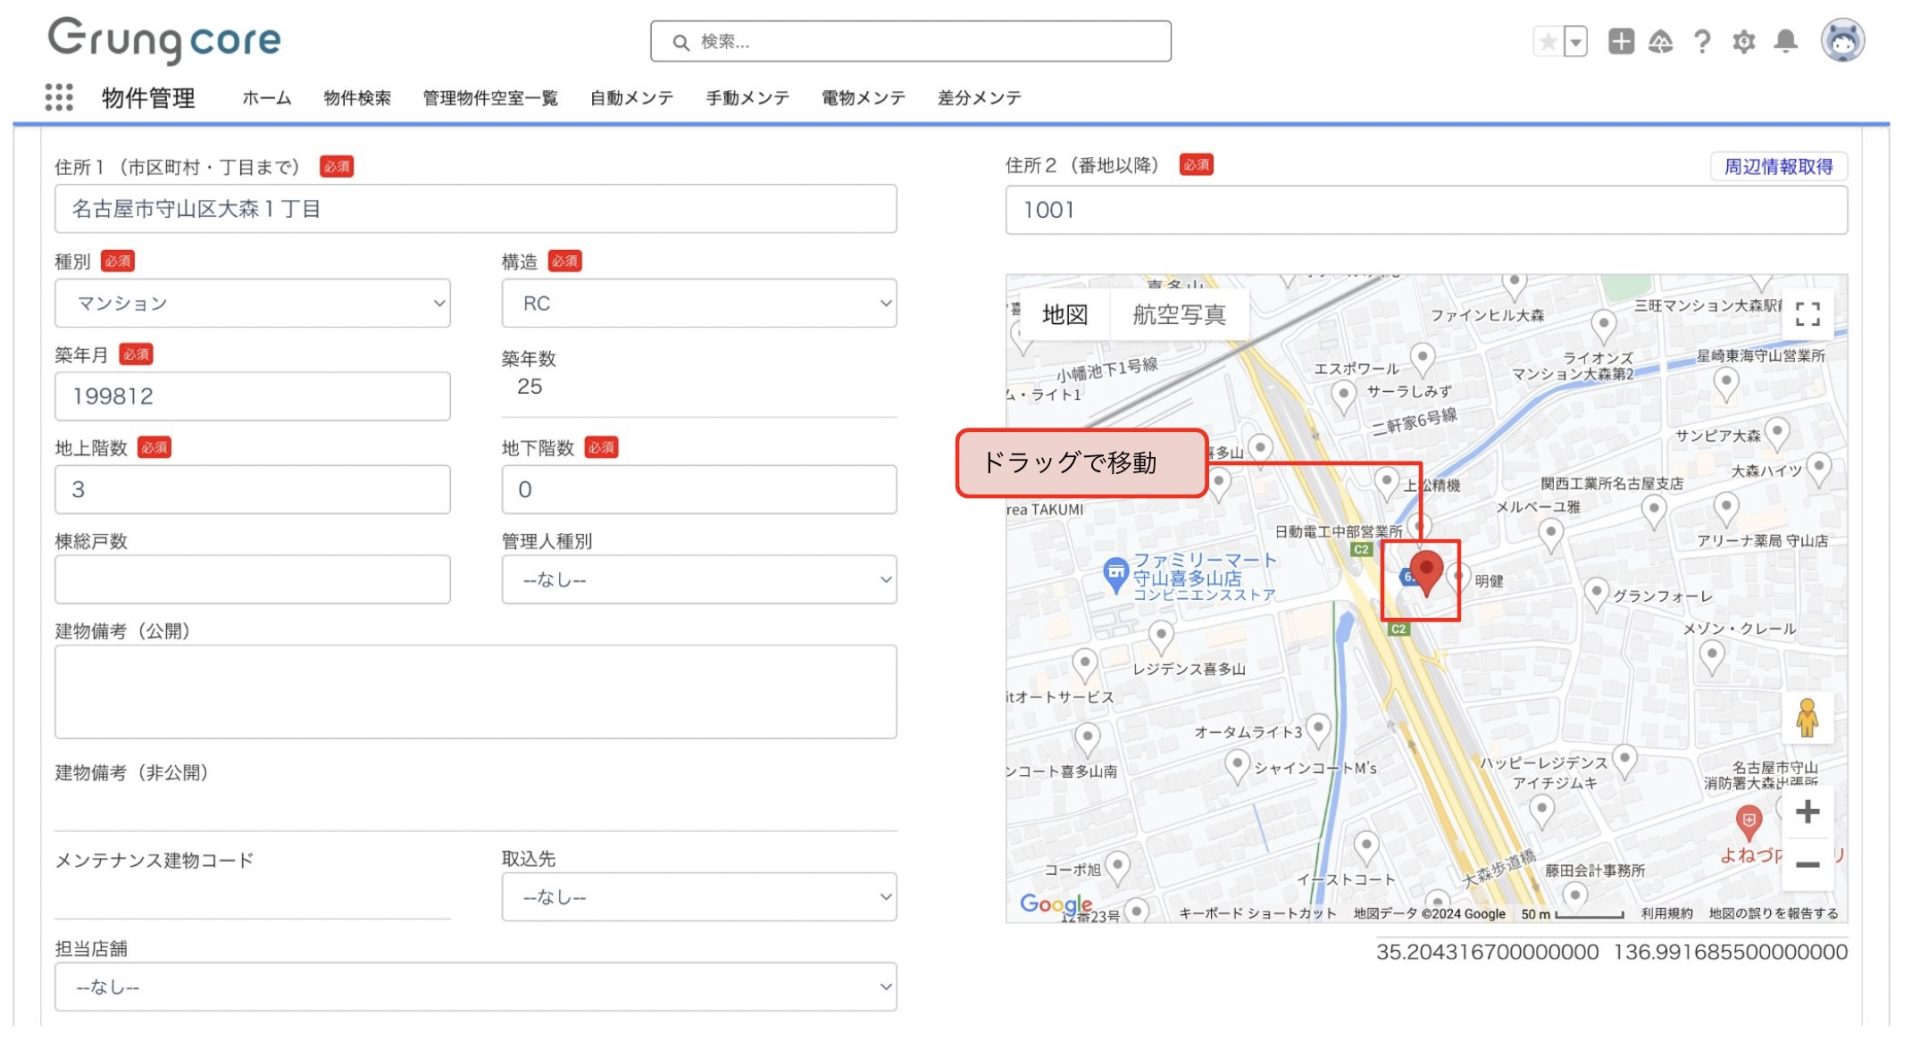Click the user profile avatar
Screen dimensions: 1920x1041
click(x=1841, y=41)
